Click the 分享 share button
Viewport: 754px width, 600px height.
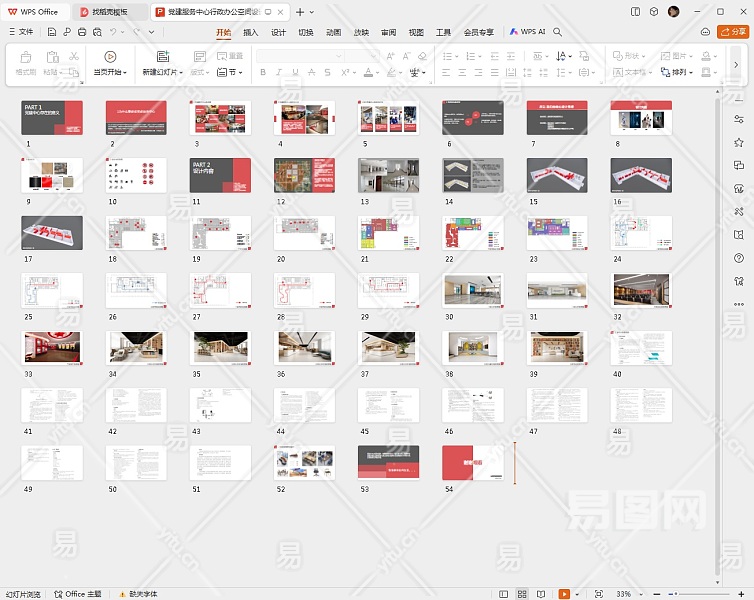(733, 32)
